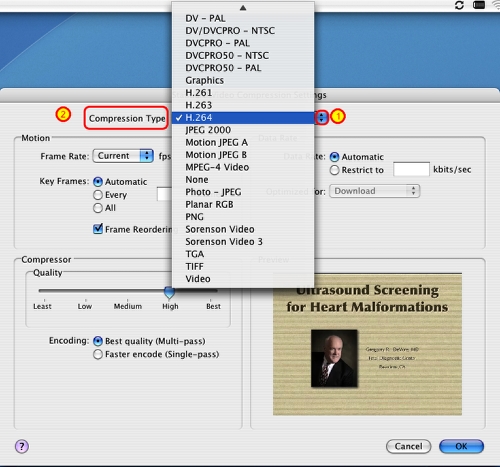The width and height of the screenshot is (500, 467).
Task: Open the purple help question mark button
Action: 22,446
